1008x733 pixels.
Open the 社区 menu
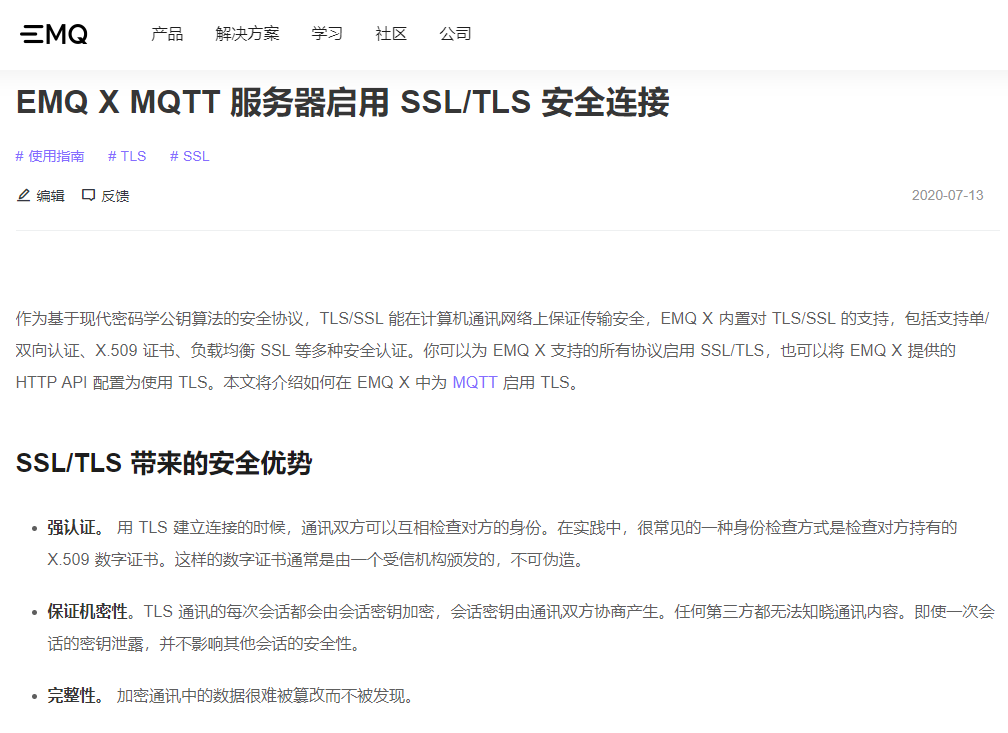[x=392, y=33]
